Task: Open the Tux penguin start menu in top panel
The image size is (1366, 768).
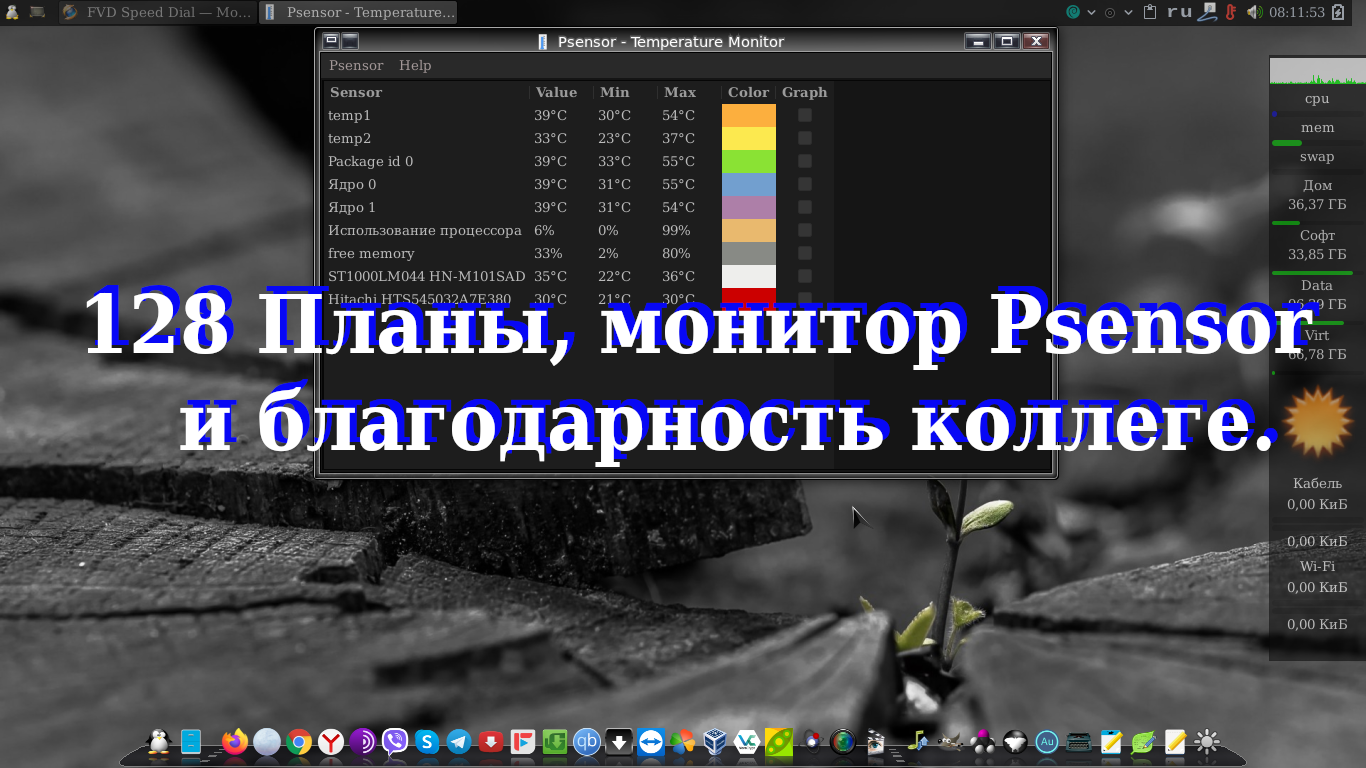Action: pyautogui.click(x=11, y=12)
